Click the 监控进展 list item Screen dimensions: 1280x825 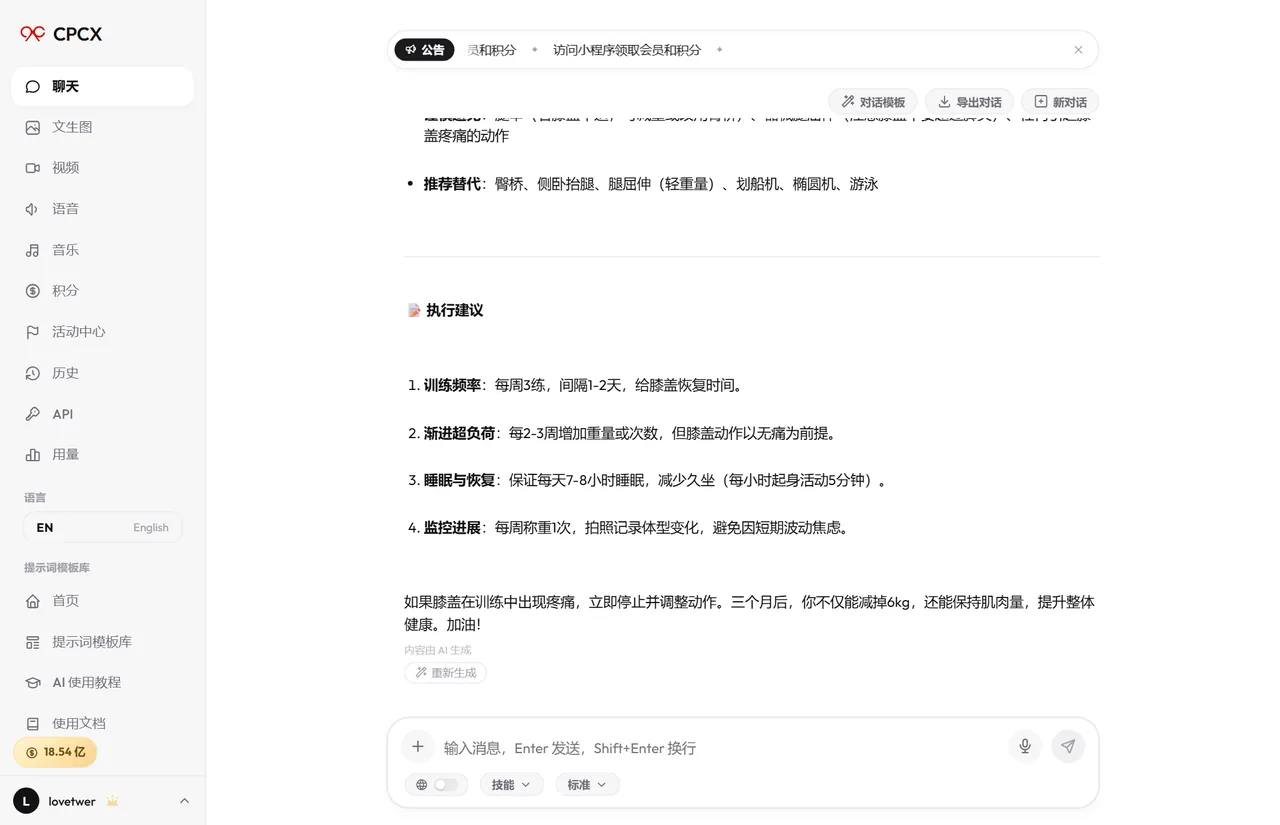click(x=636, y=527)
